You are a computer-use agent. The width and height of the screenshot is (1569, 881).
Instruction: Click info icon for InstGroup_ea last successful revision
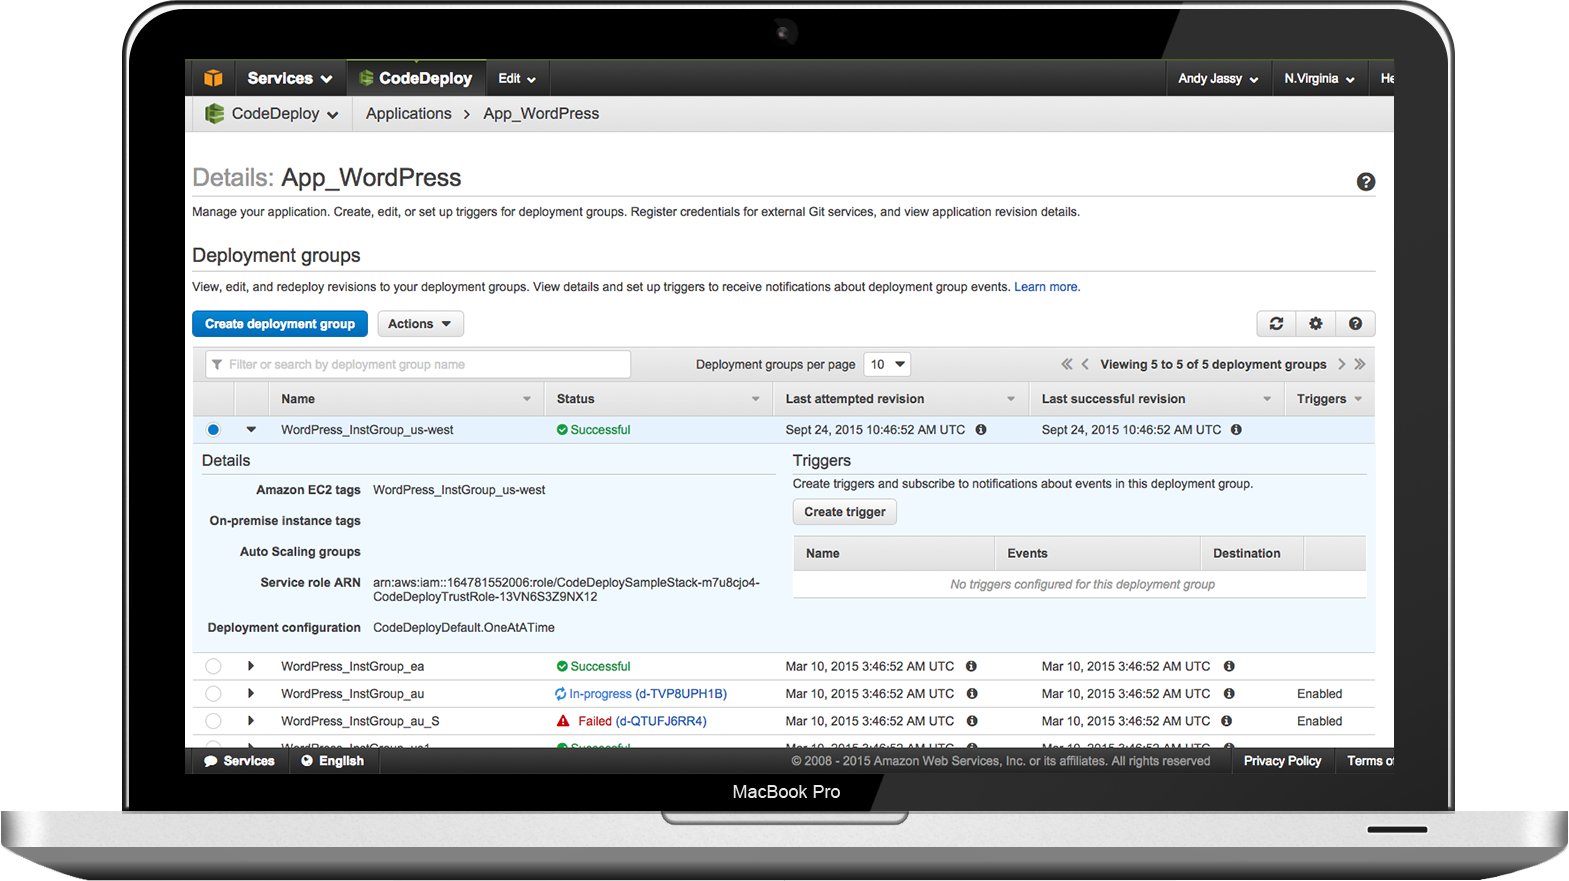(x=1229, y=666)
